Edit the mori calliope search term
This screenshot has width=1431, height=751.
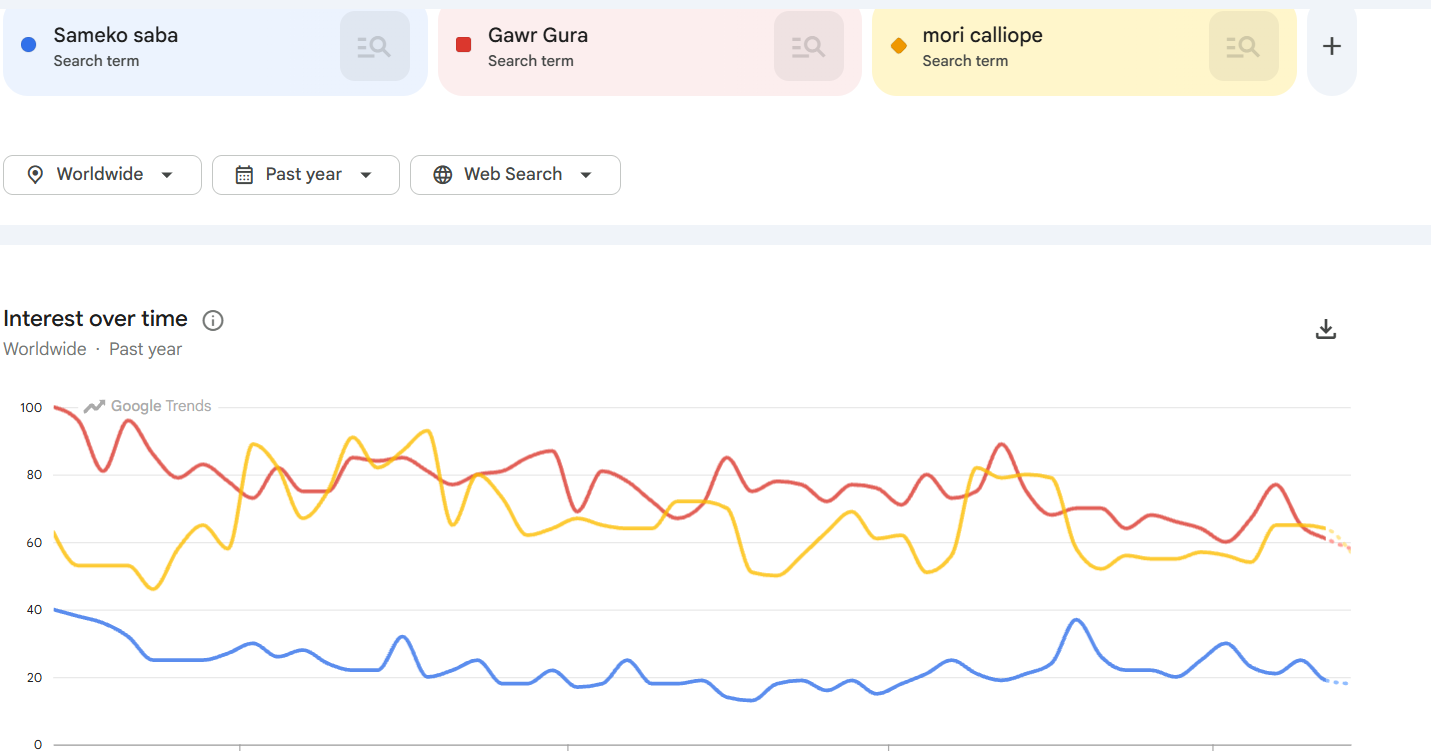982,35
